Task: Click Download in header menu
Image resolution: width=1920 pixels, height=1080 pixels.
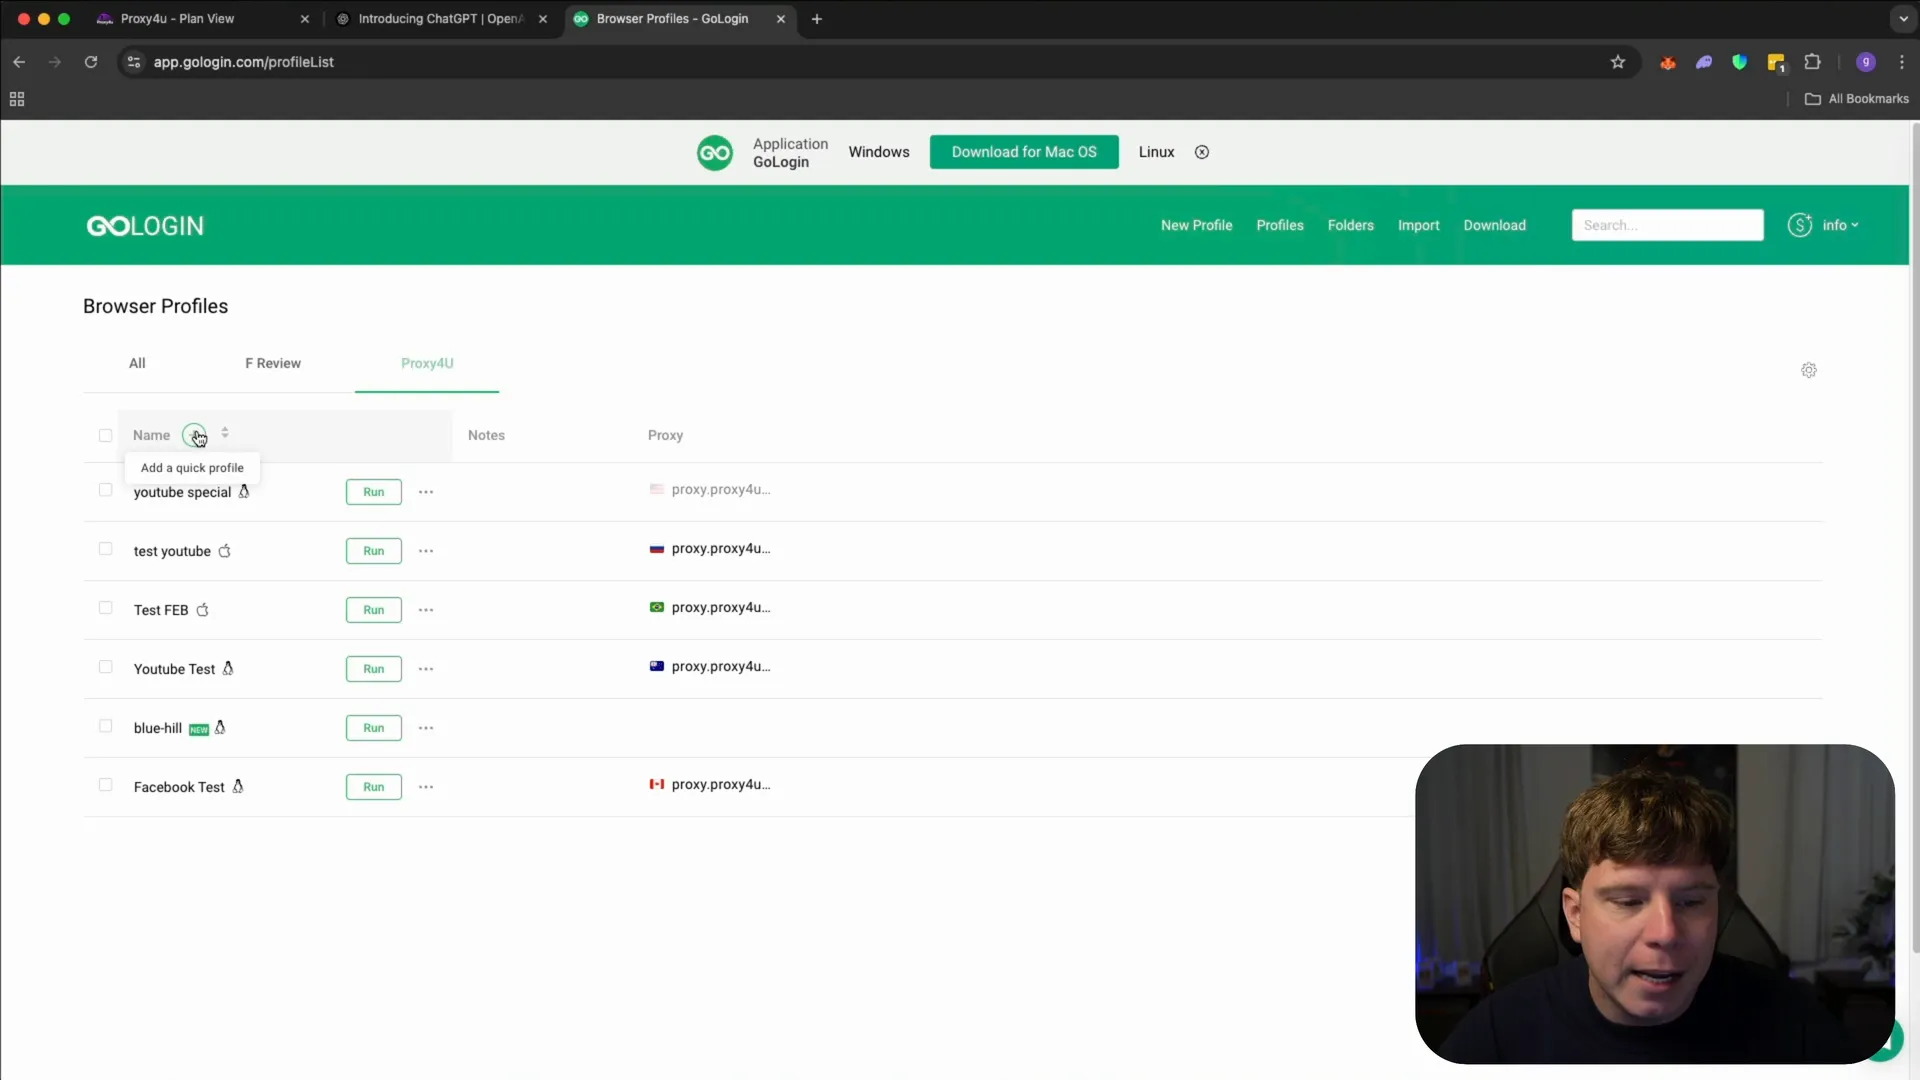Action: tap(1494, 225)
